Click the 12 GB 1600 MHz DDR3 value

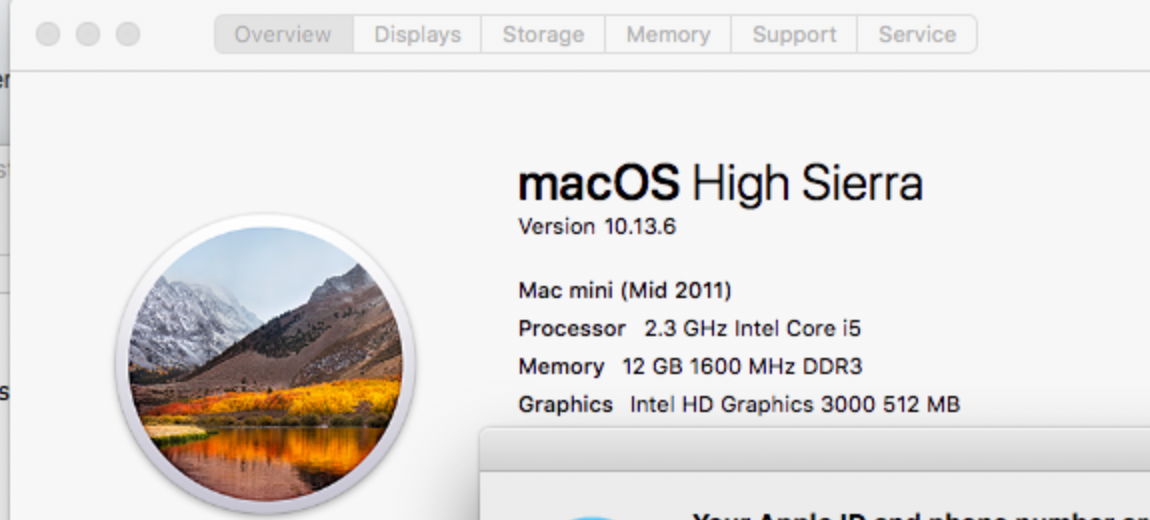pos(741,367)
